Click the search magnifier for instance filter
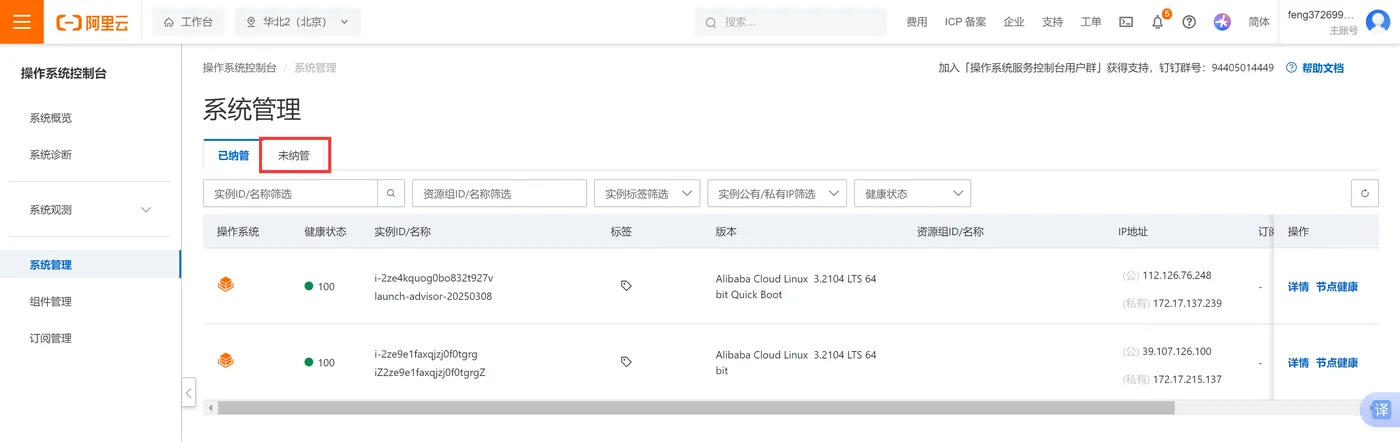 391,193
